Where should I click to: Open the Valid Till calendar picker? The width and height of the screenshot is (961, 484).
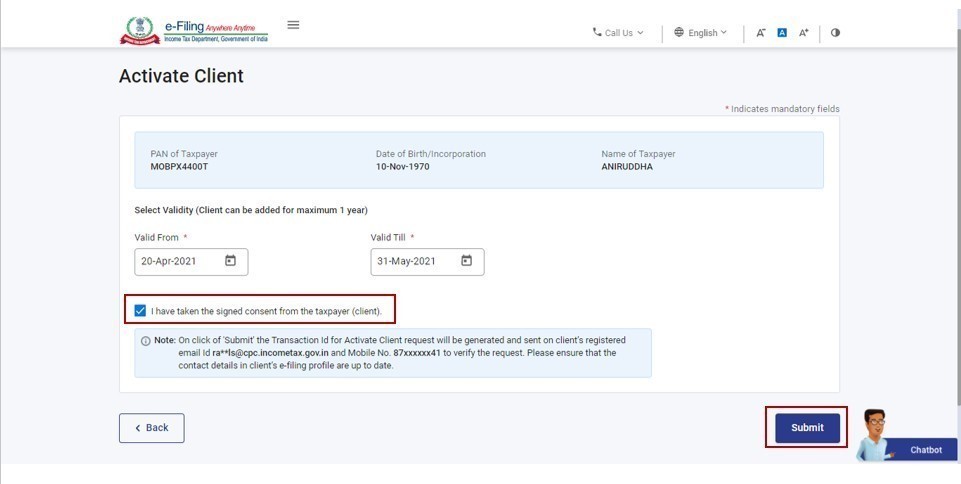pos(466,261)
